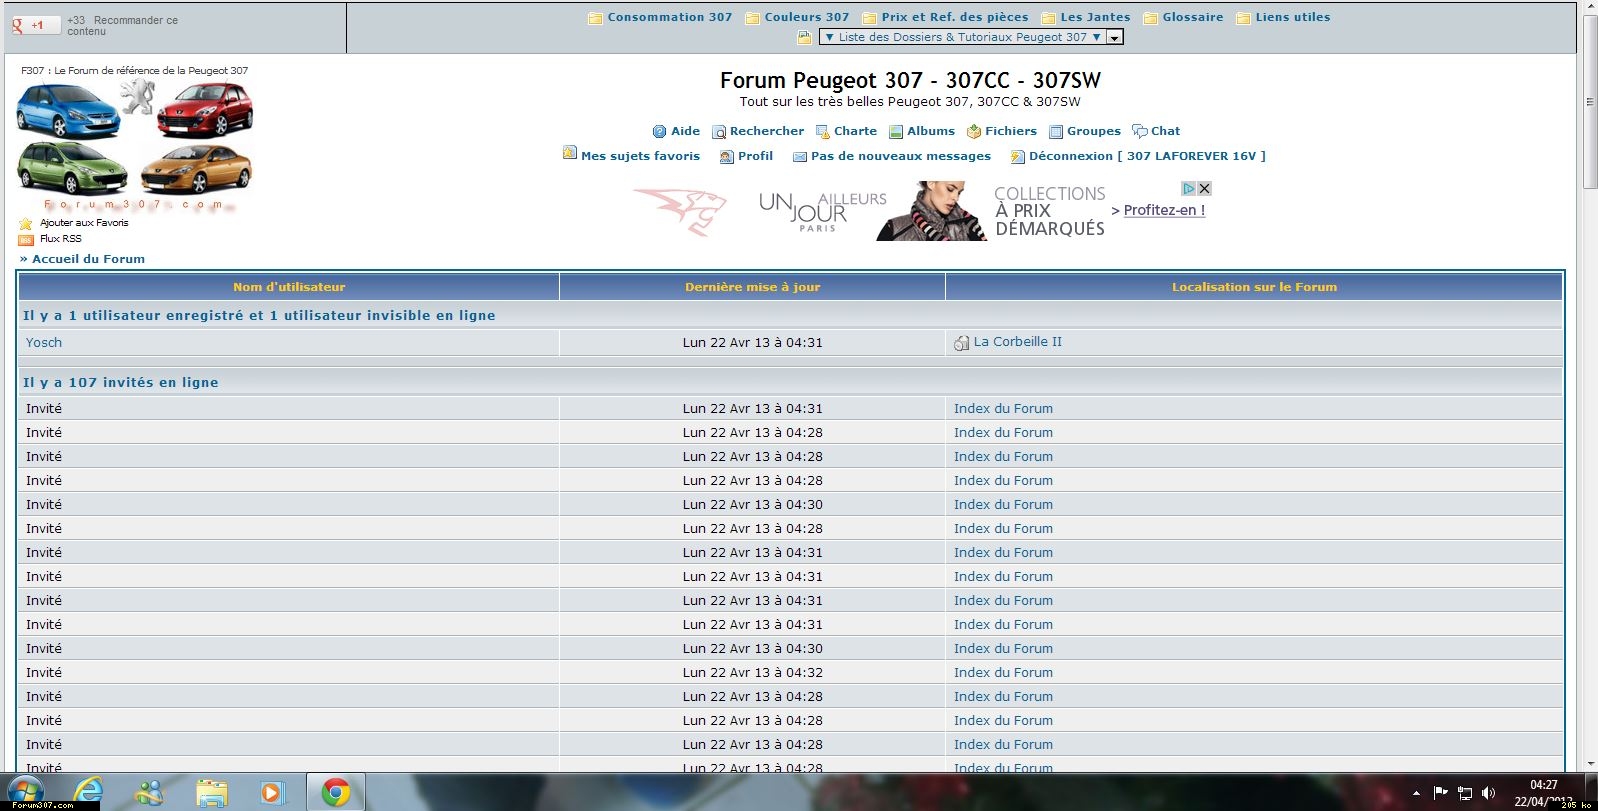Open the Consommation 307 menu item
This screenshot has height=811, width=1598.
(x=669, y=17)
